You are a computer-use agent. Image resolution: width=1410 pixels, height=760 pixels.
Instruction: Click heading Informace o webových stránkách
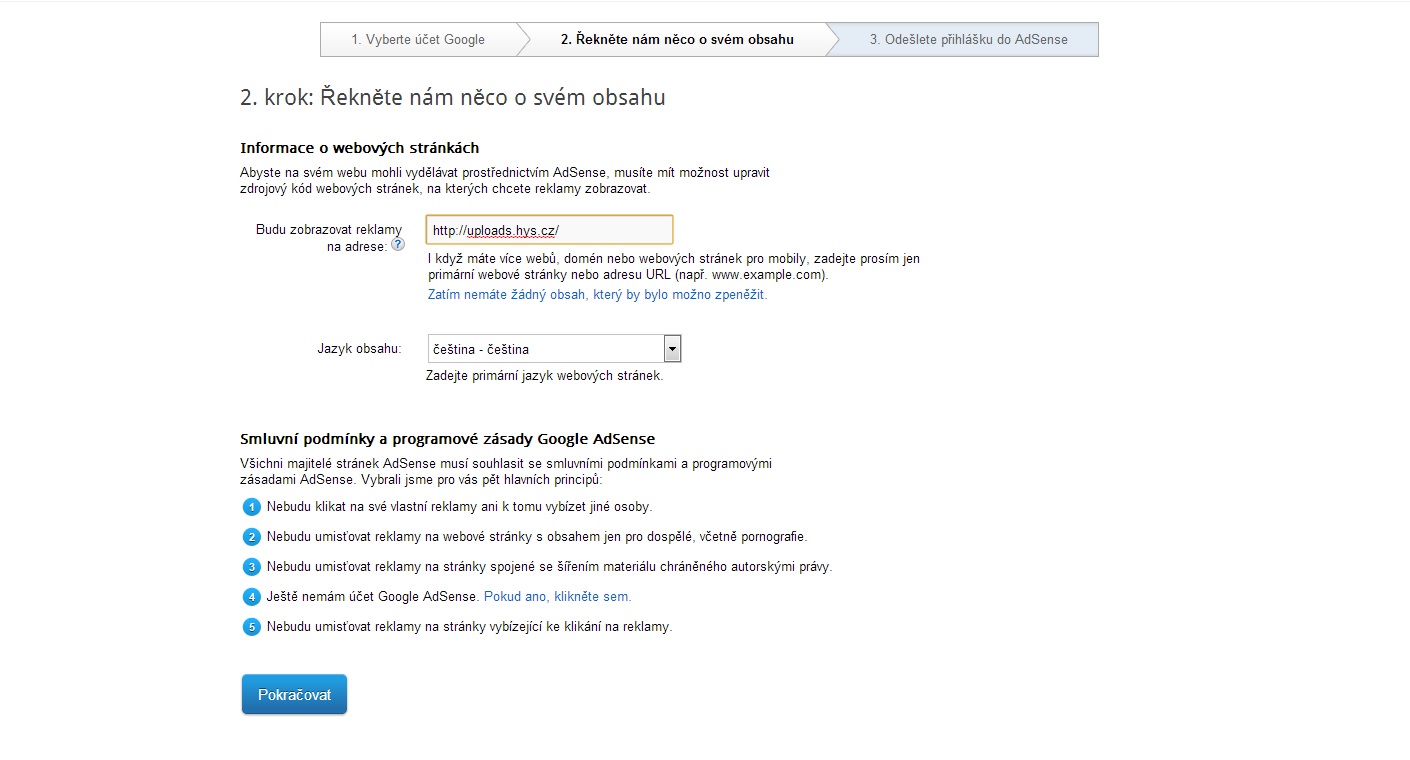coord(360,148)
